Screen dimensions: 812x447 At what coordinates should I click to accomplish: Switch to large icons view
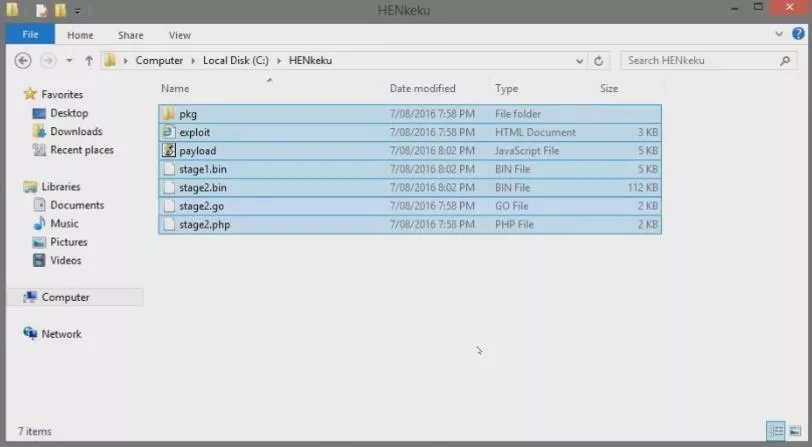pyautogui.click(x=795, y=431)
